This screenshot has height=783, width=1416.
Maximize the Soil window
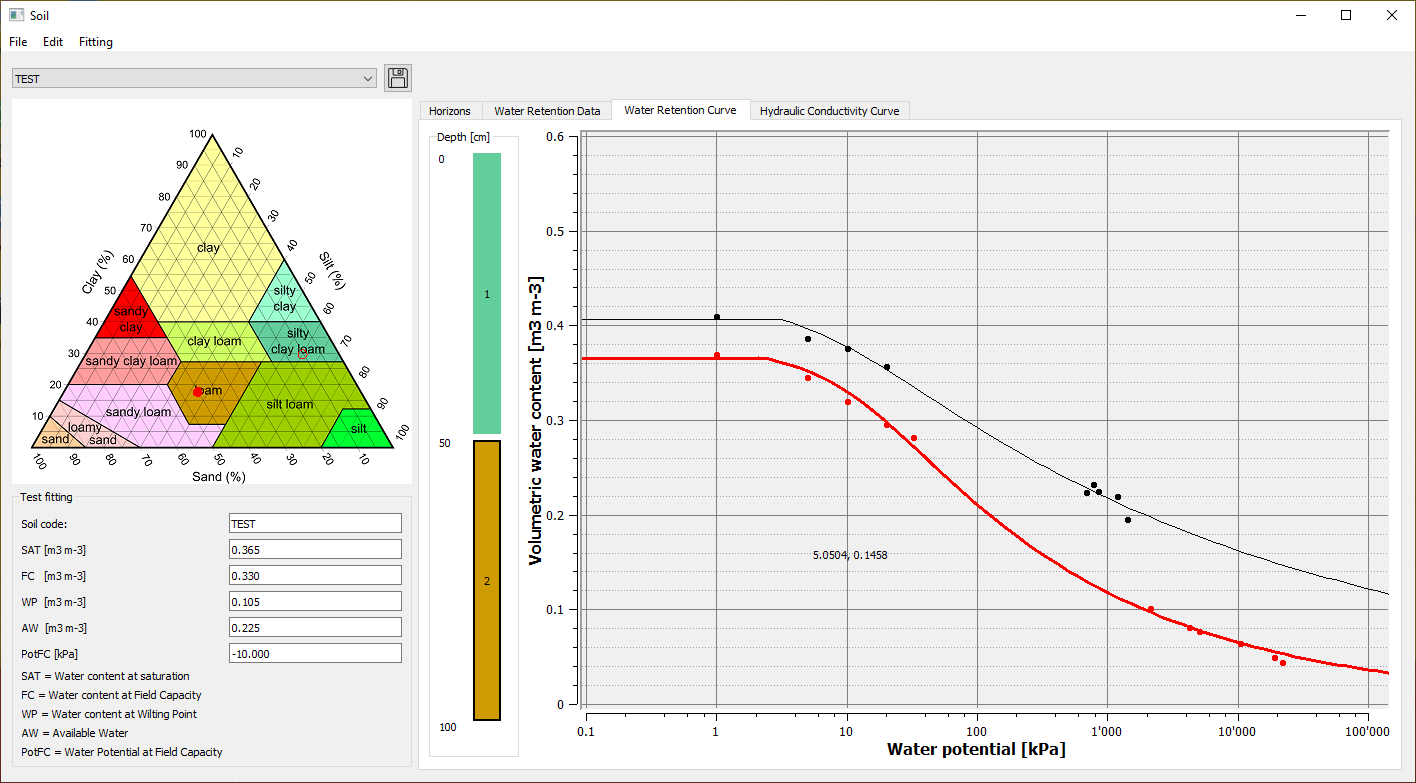pyautogui.click(x=1346, y=15)
